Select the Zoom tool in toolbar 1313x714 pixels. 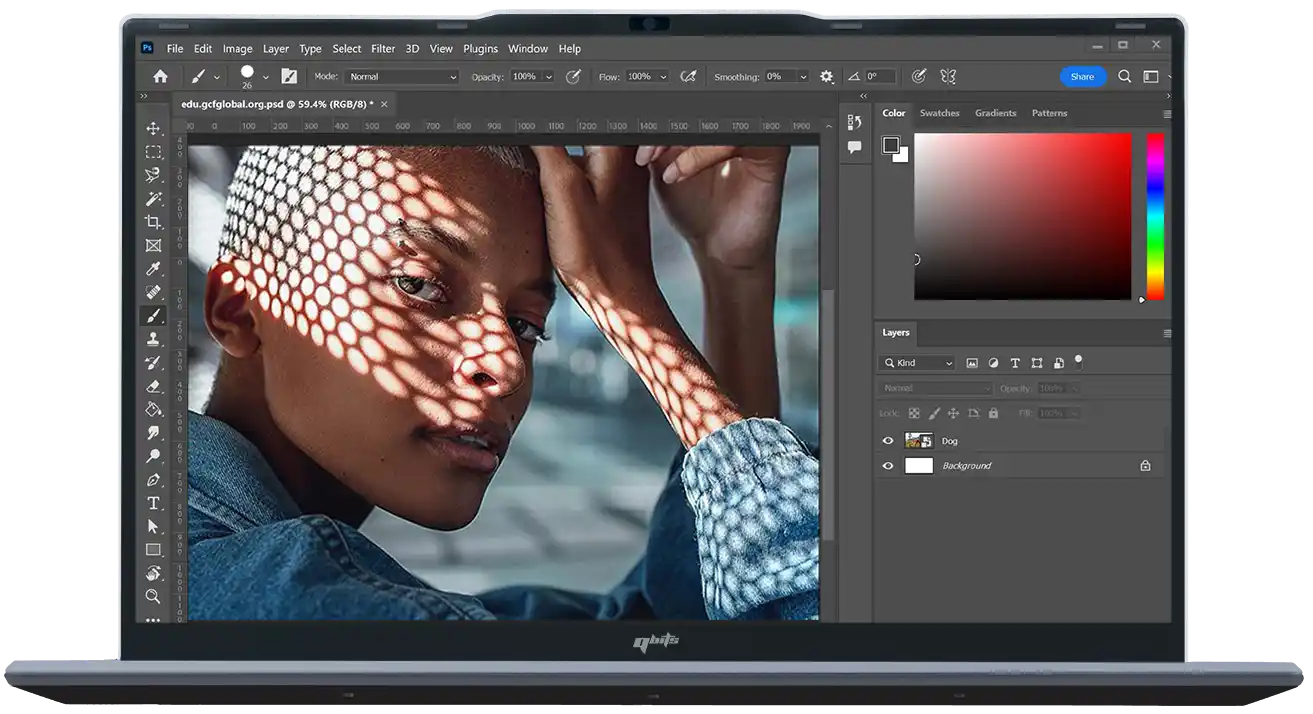point(153,596)
